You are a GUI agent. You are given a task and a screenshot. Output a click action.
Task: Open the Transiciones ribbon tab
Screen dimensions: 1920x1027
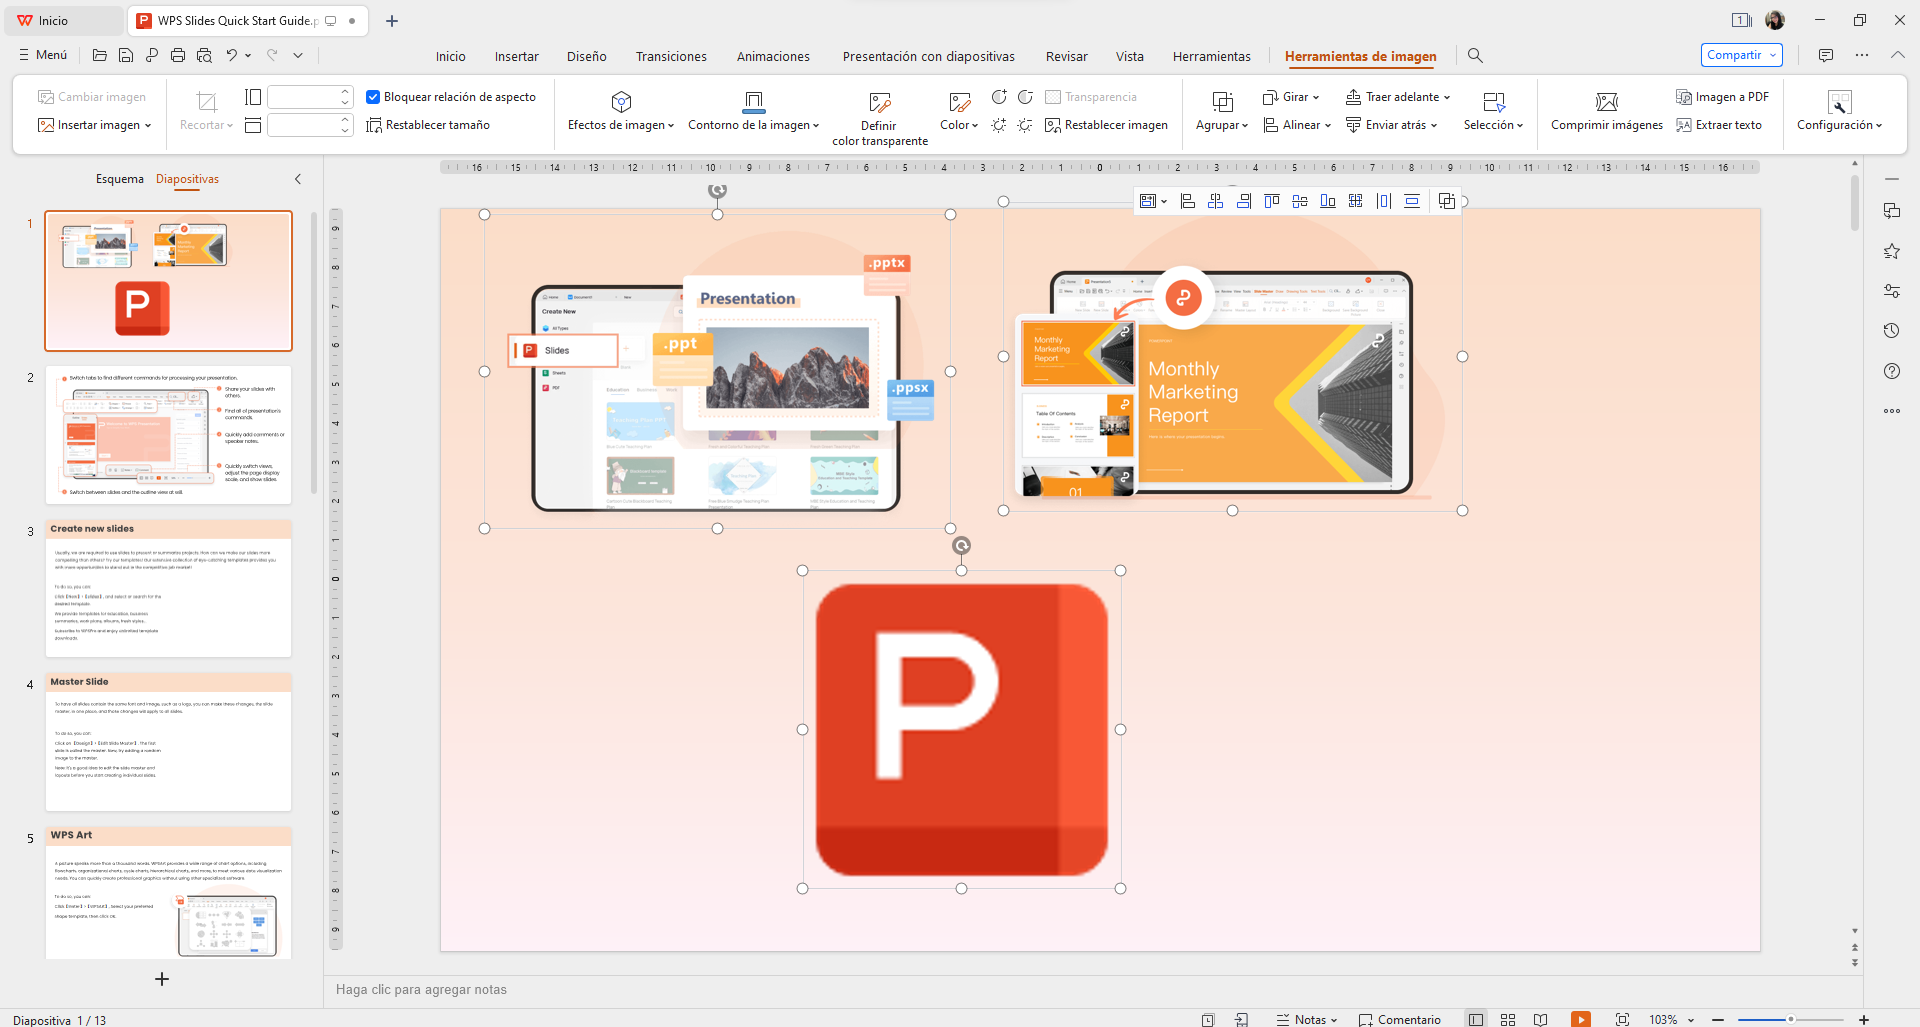click(671, 57)
